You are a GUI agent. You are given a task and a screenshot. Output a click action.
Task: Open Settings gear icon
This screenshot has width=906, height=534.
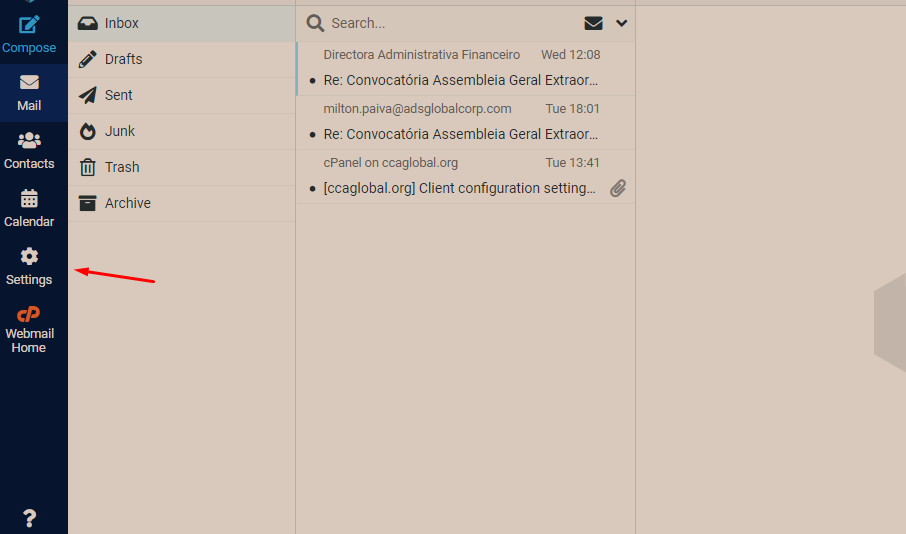(29, 256)
